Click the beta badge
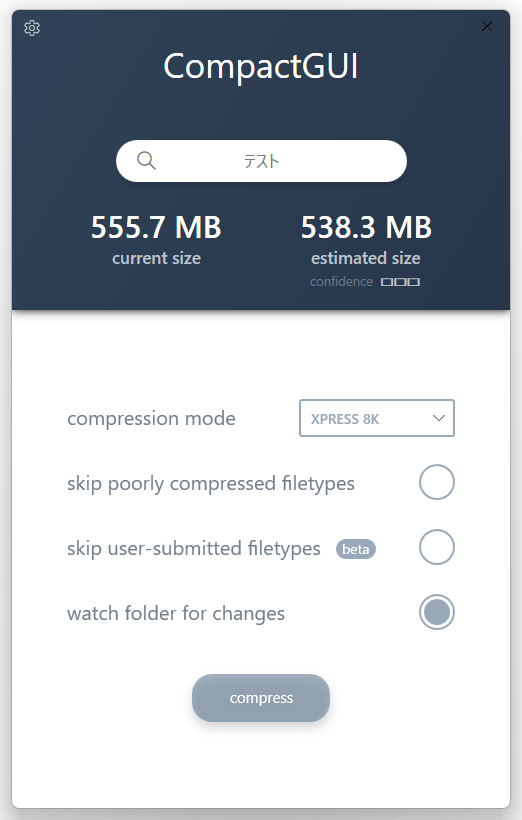The height and width of the screenshot is (820, 522). coord(356,549)
